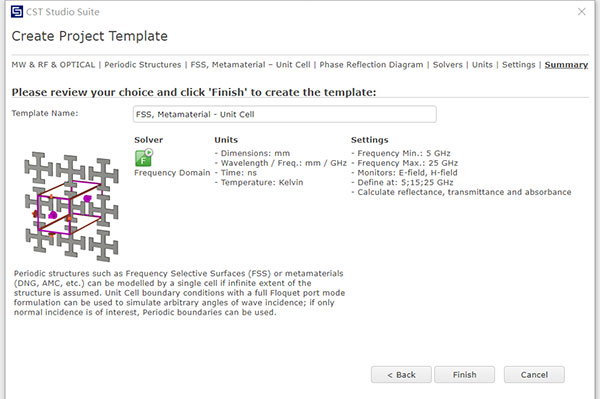Click Finish to create template

coord(465,375)
